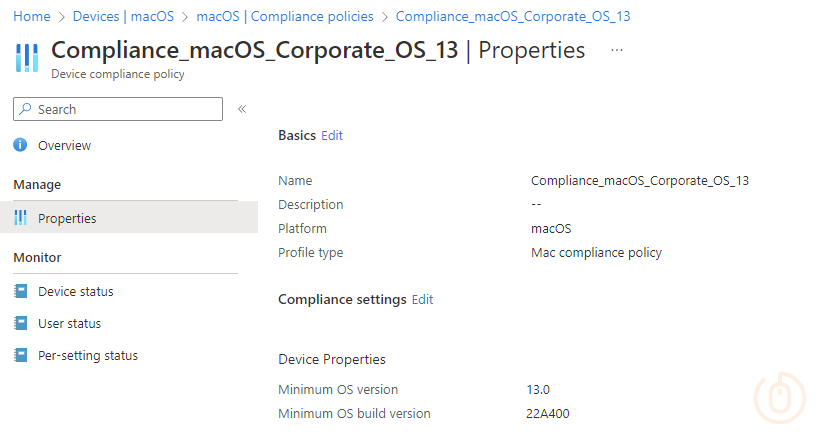Go to Home breadcrumb
Image resolution: width=824 pixels, height=442 pixels.
pos(33,16)
